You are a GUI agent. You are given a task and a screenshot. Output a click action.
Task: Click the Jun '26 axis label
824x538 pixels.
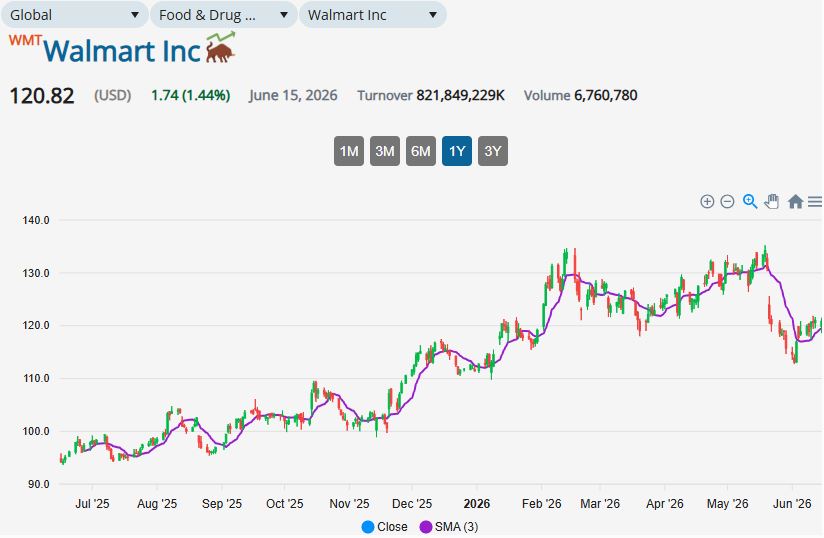[x=792, y=504]
